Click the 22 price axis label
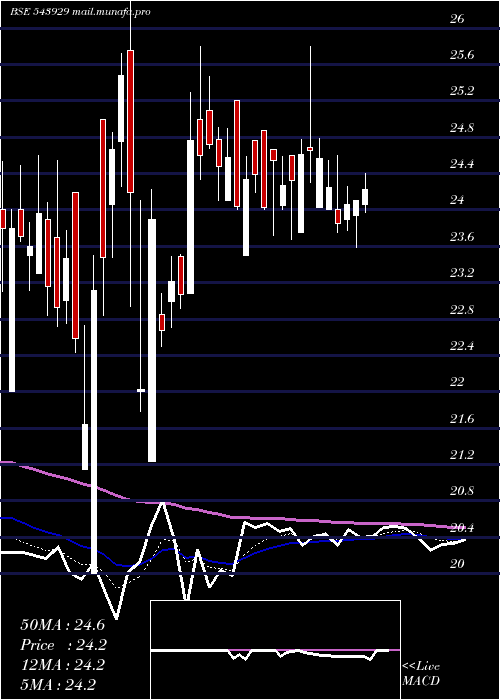This screenshot has height=700, width=500. 457,382
